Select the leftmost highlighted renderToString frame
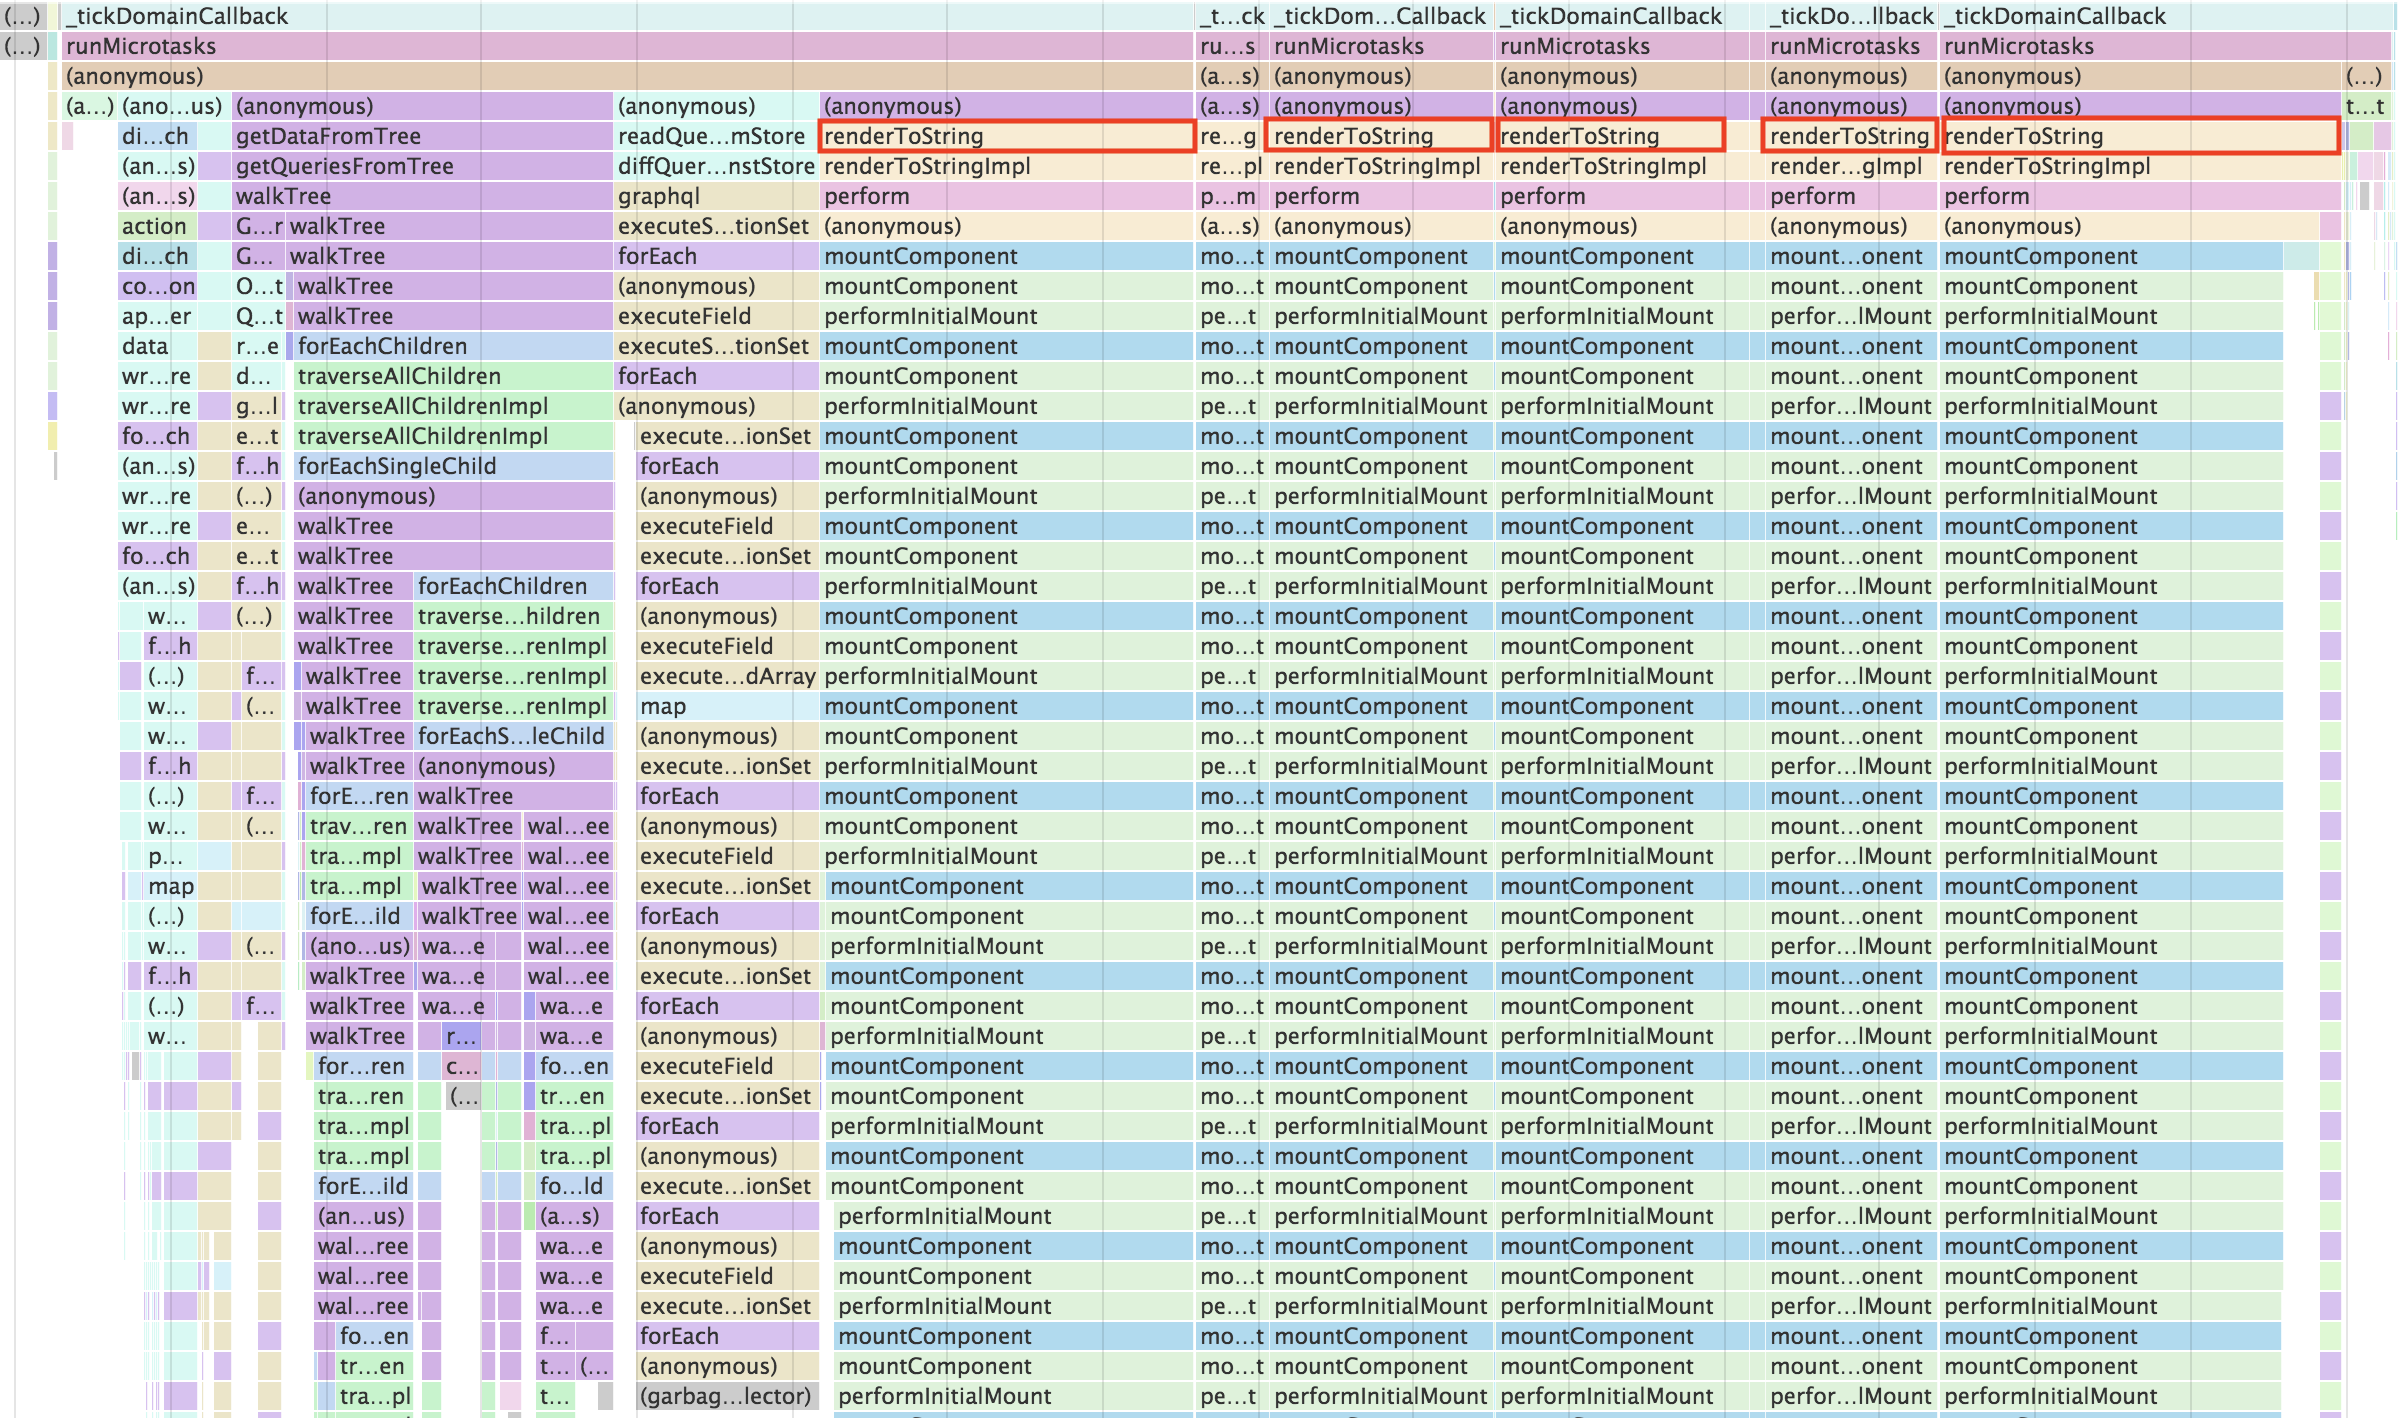2398x1418 pixels. 1006,136
